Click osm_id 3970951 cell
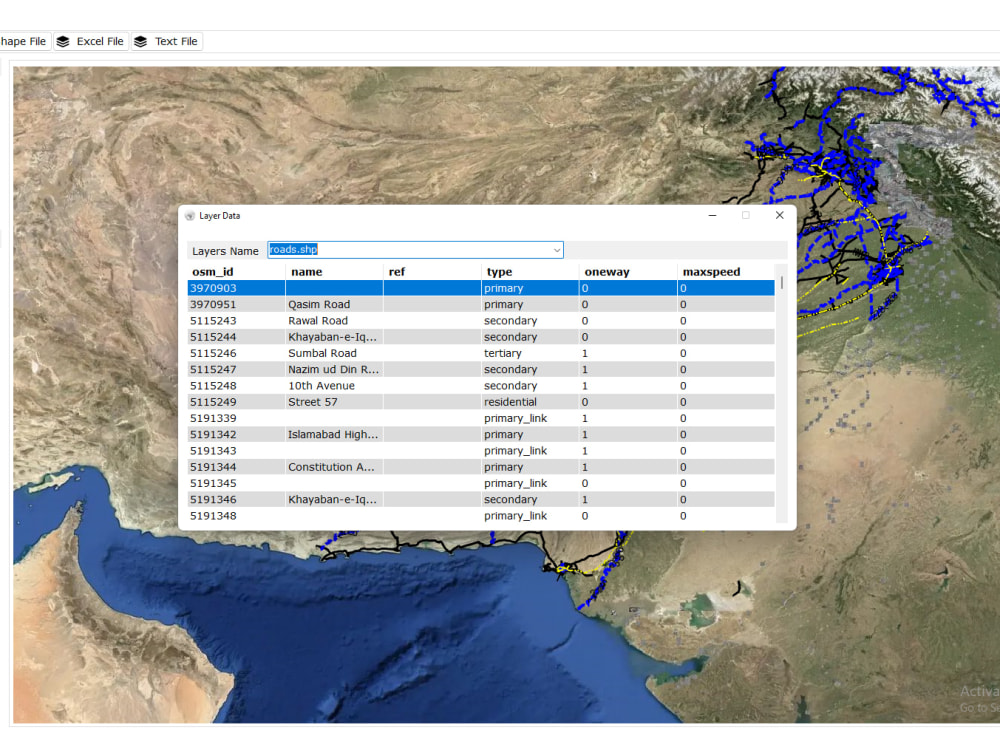This screenshot has height=750, width=1000. [236, 305]
